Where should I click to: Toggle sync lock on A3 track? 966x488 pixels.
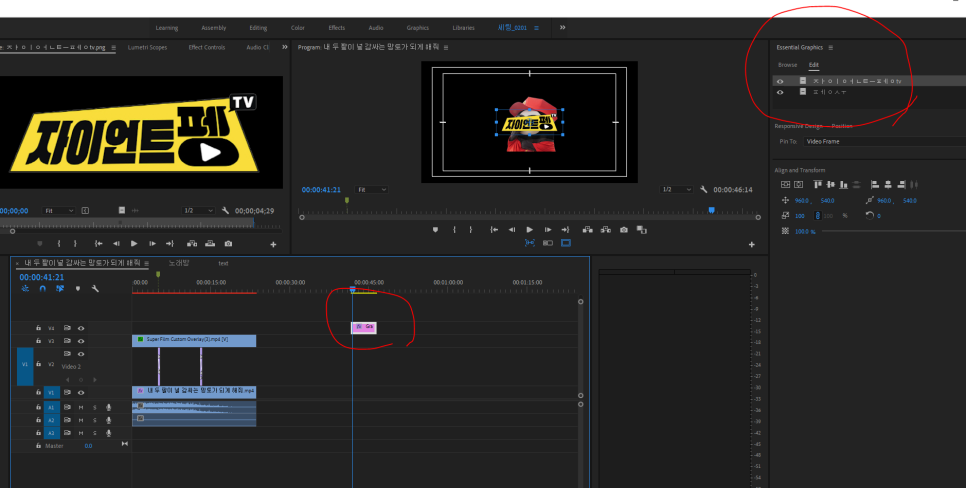67,433
